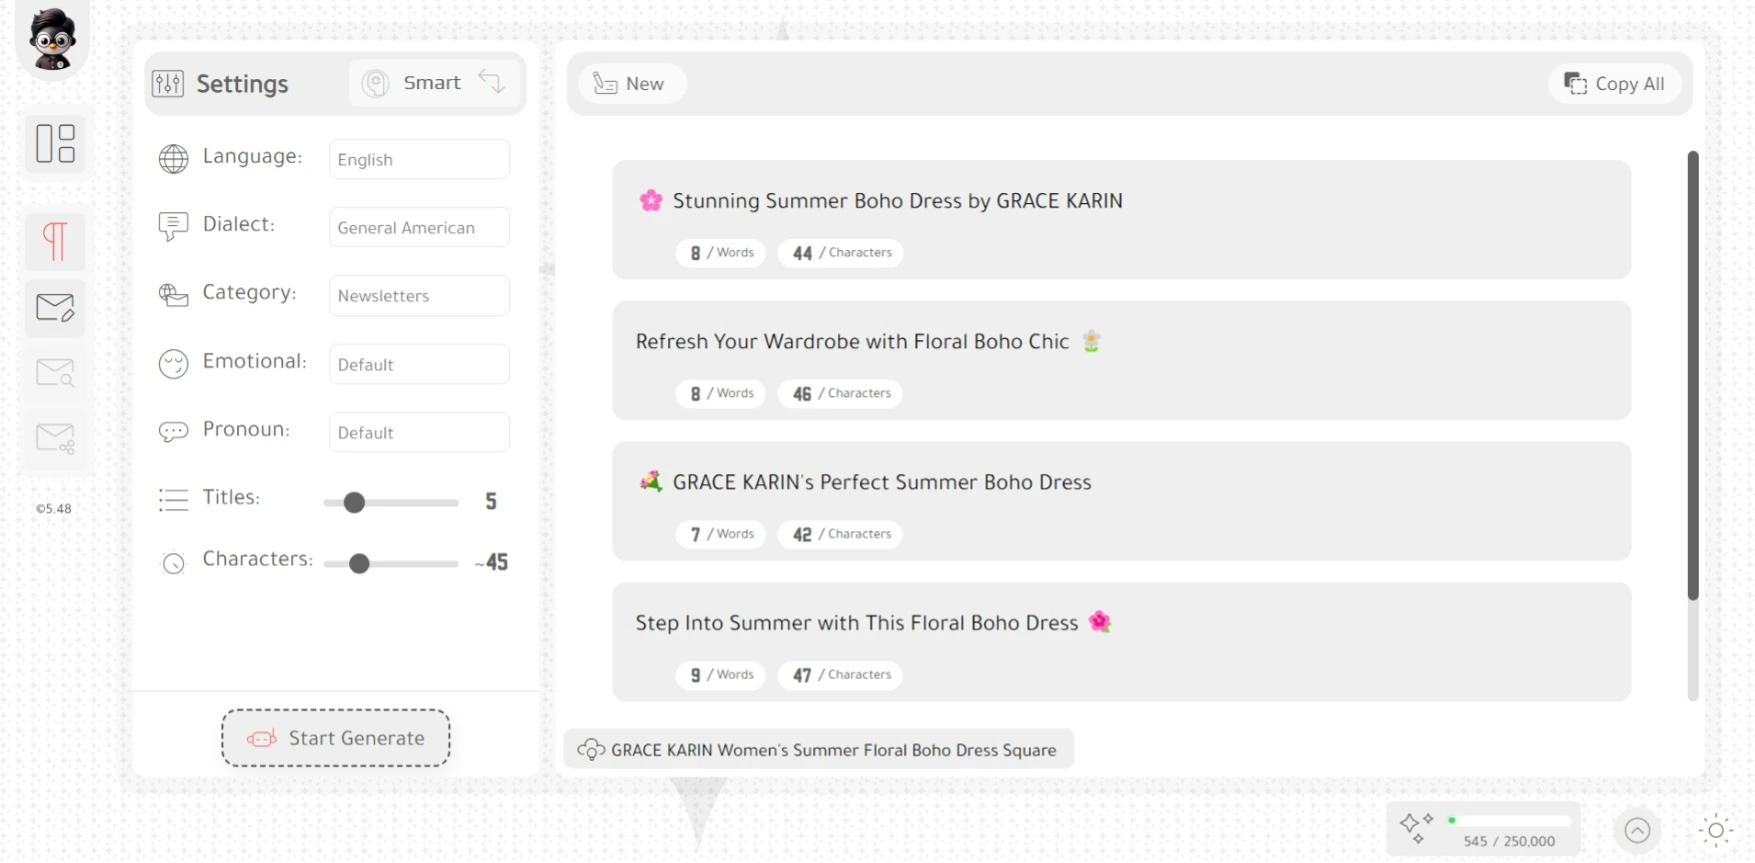Click the 545 / 250,000 credits text
Viewport: 1755px width, 863px height.
tap(1509, 841)
